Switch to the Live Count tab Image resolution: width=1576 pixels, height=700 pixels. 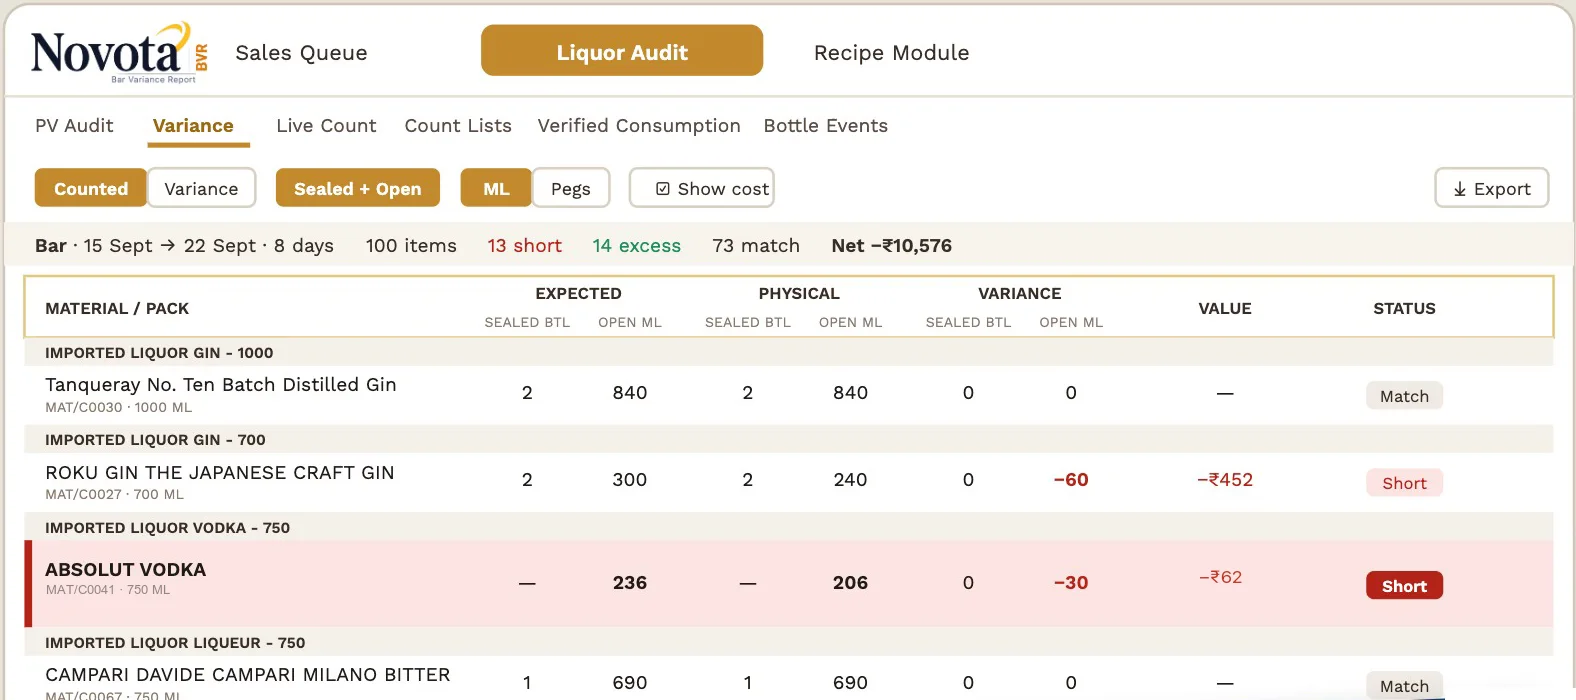click(326, 126)
